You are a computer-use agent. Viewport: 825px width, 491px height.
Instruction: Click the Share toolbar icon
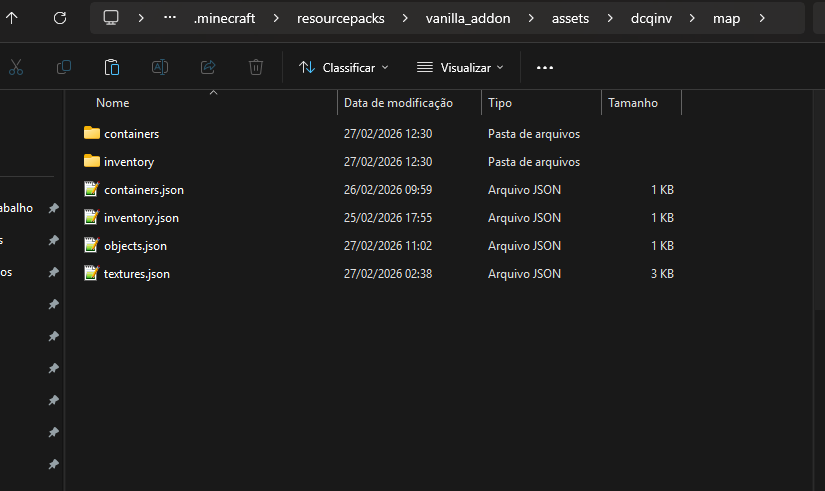[x=208, y=67]
